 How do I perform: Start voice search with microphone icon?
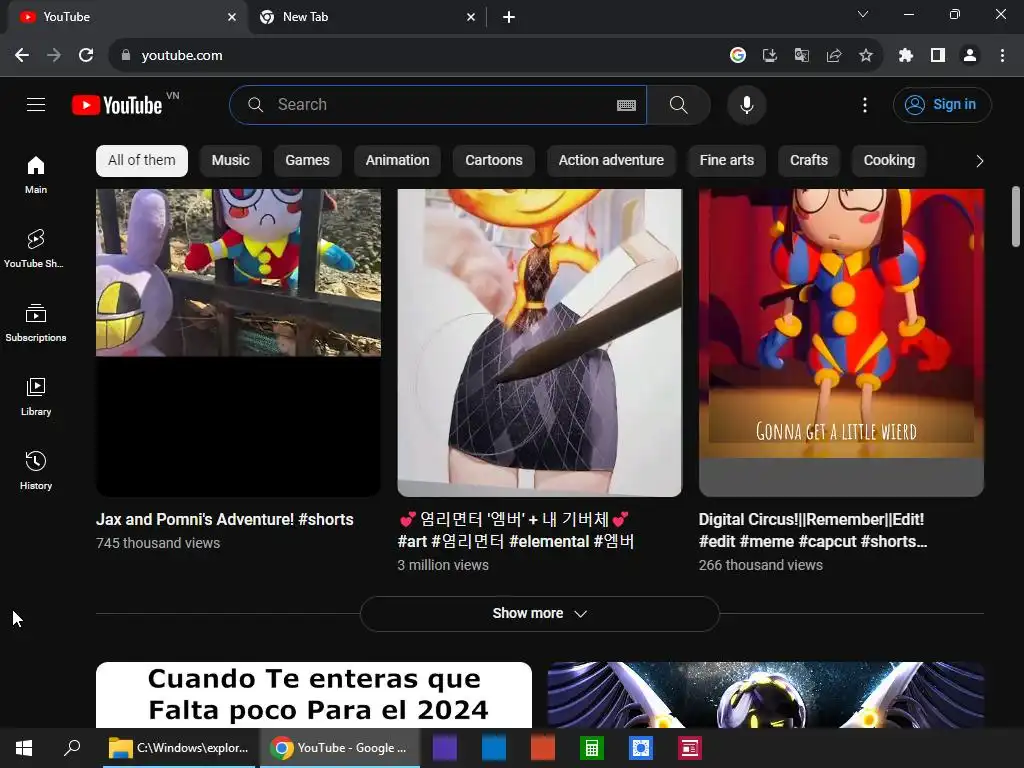tap(746, 104)
